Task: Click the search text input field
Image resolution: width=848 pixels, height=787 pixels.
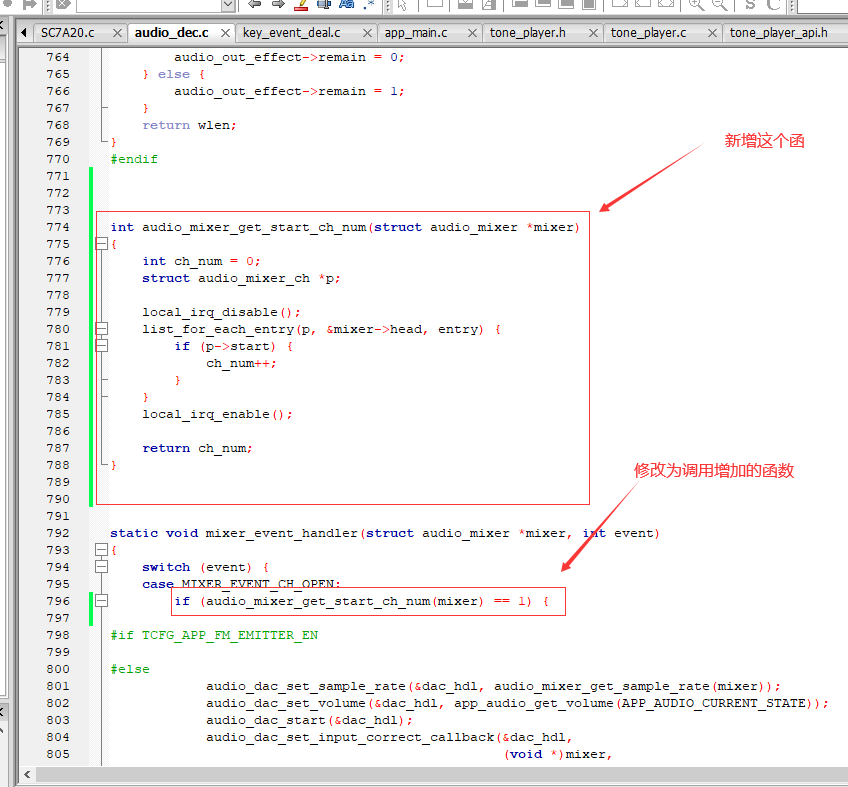Action: (149, 5)
